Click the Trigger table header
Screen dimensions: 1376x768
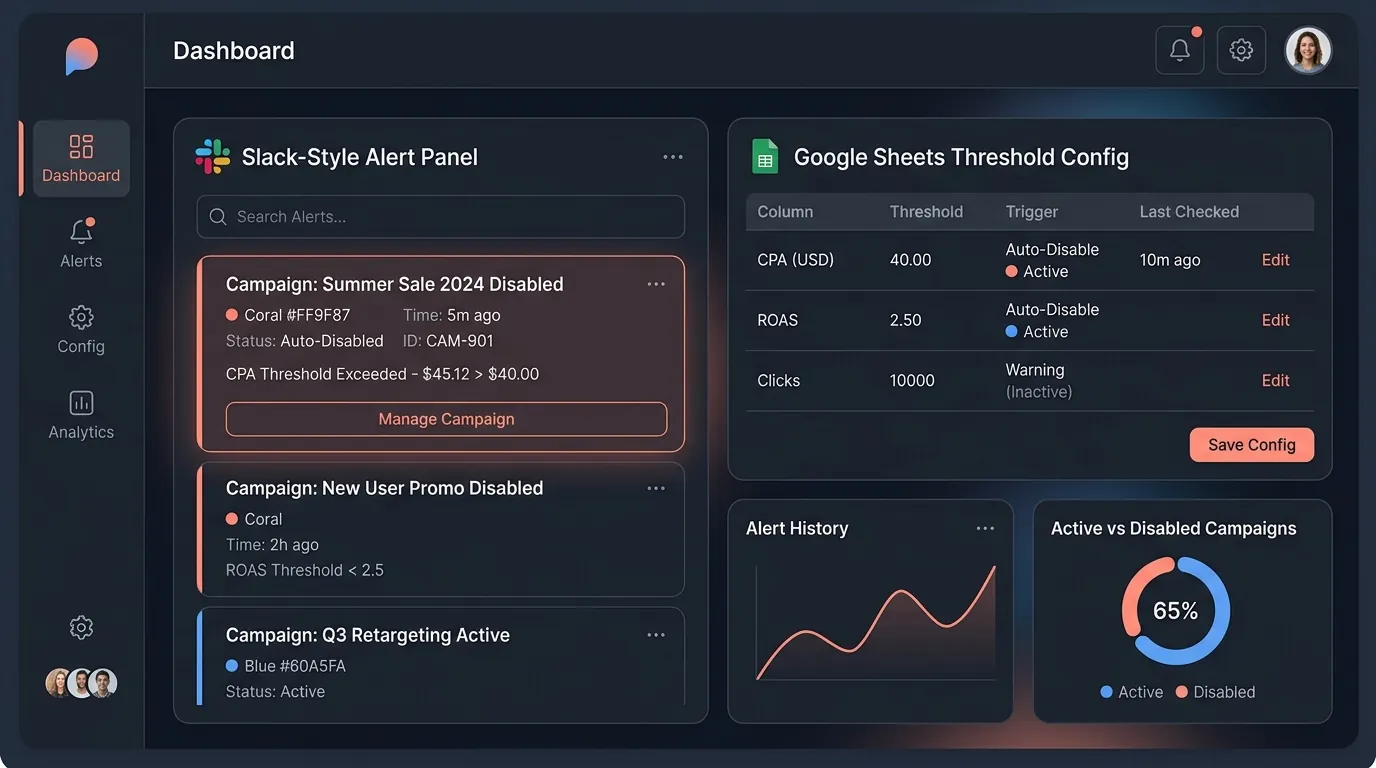(1031, 212)
